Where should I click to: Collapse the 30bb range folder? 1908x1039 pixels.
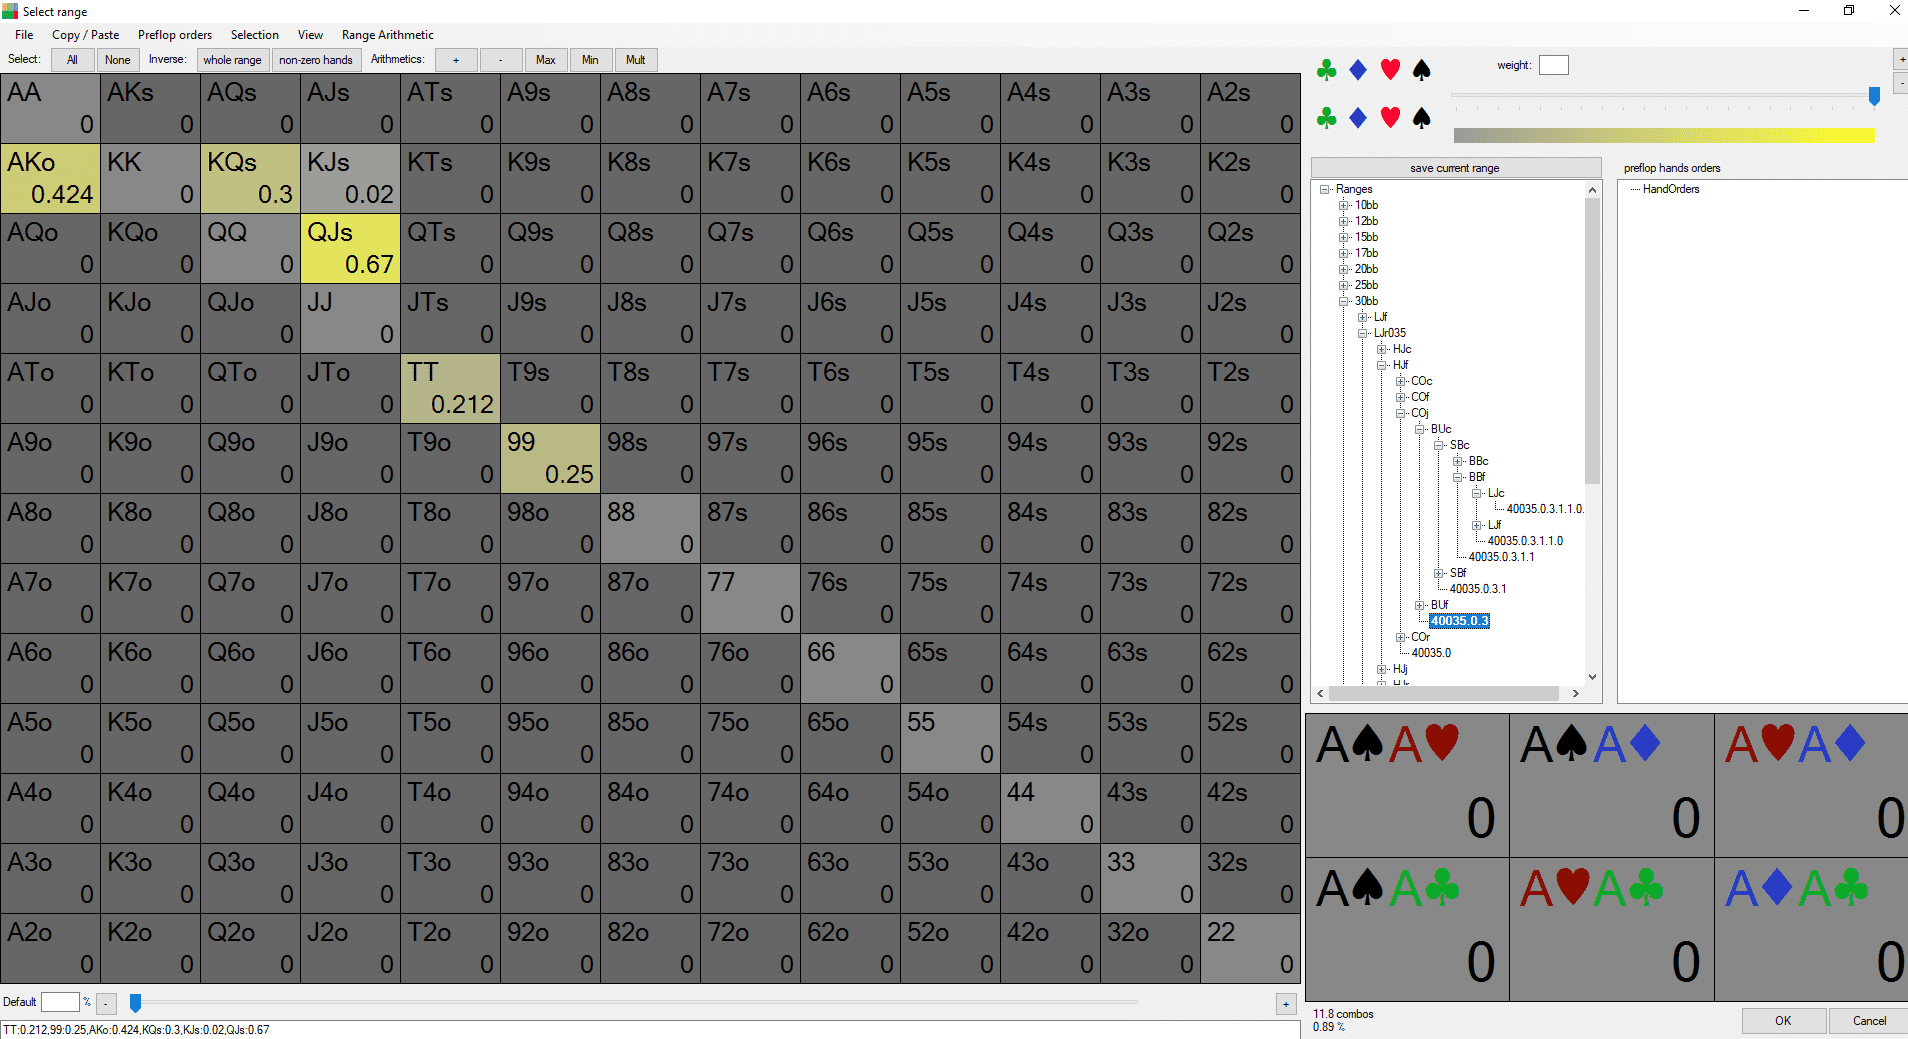coord(1344,301)
